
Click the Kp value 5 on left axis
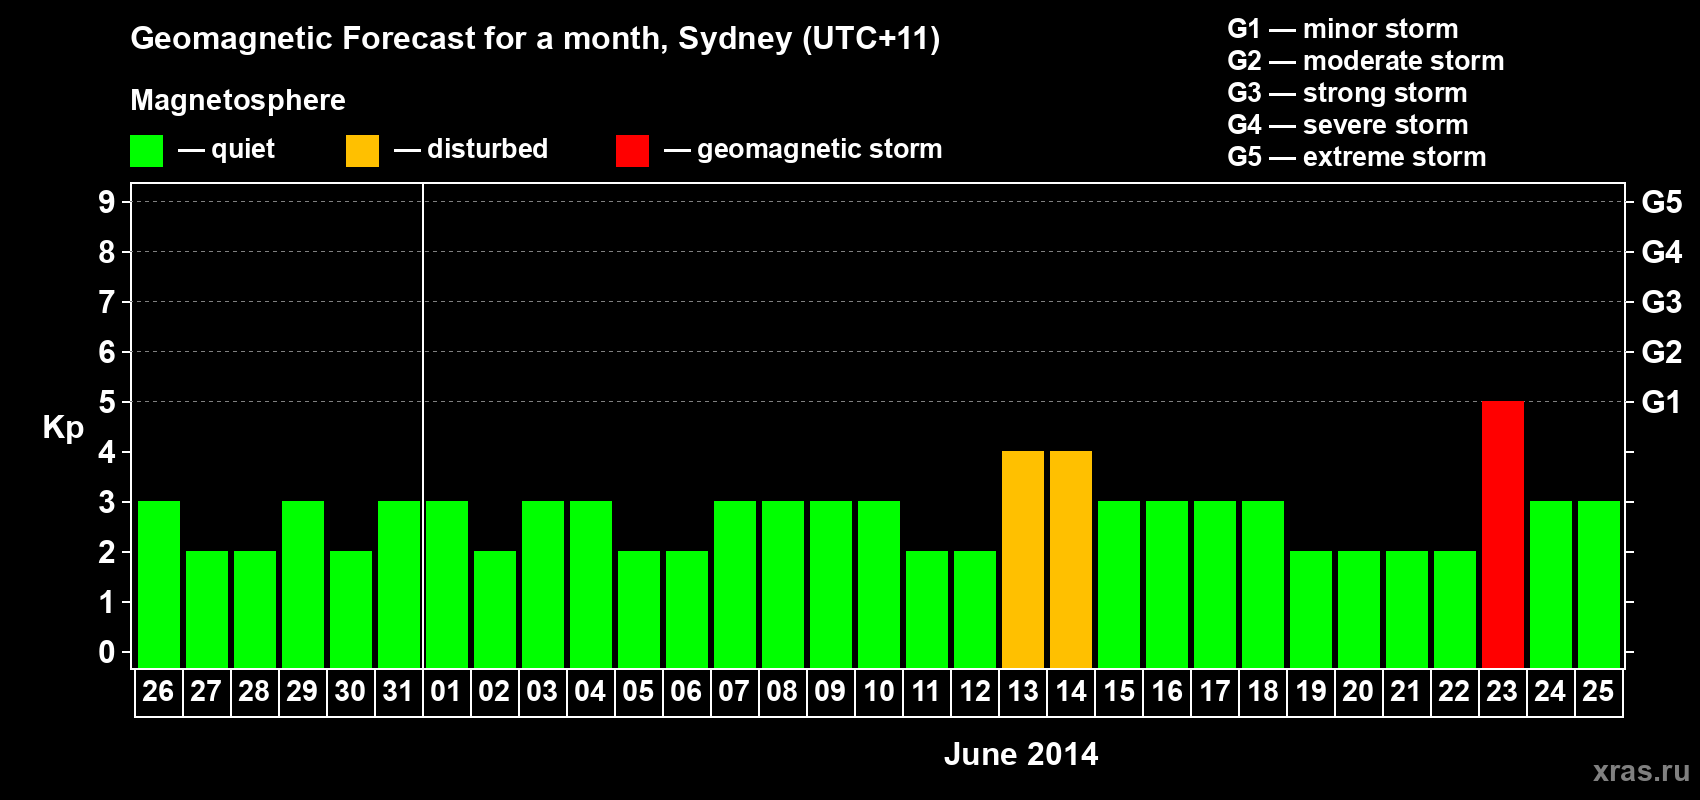[107, 402]
